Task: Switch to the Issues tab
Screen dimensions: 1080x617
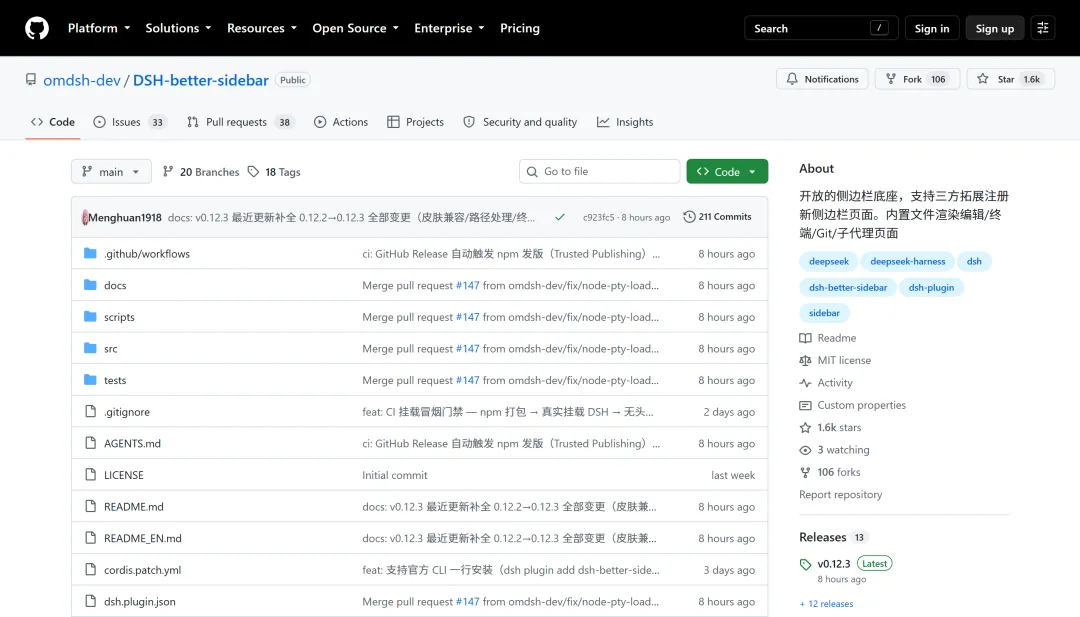Action: click(130, 122)
